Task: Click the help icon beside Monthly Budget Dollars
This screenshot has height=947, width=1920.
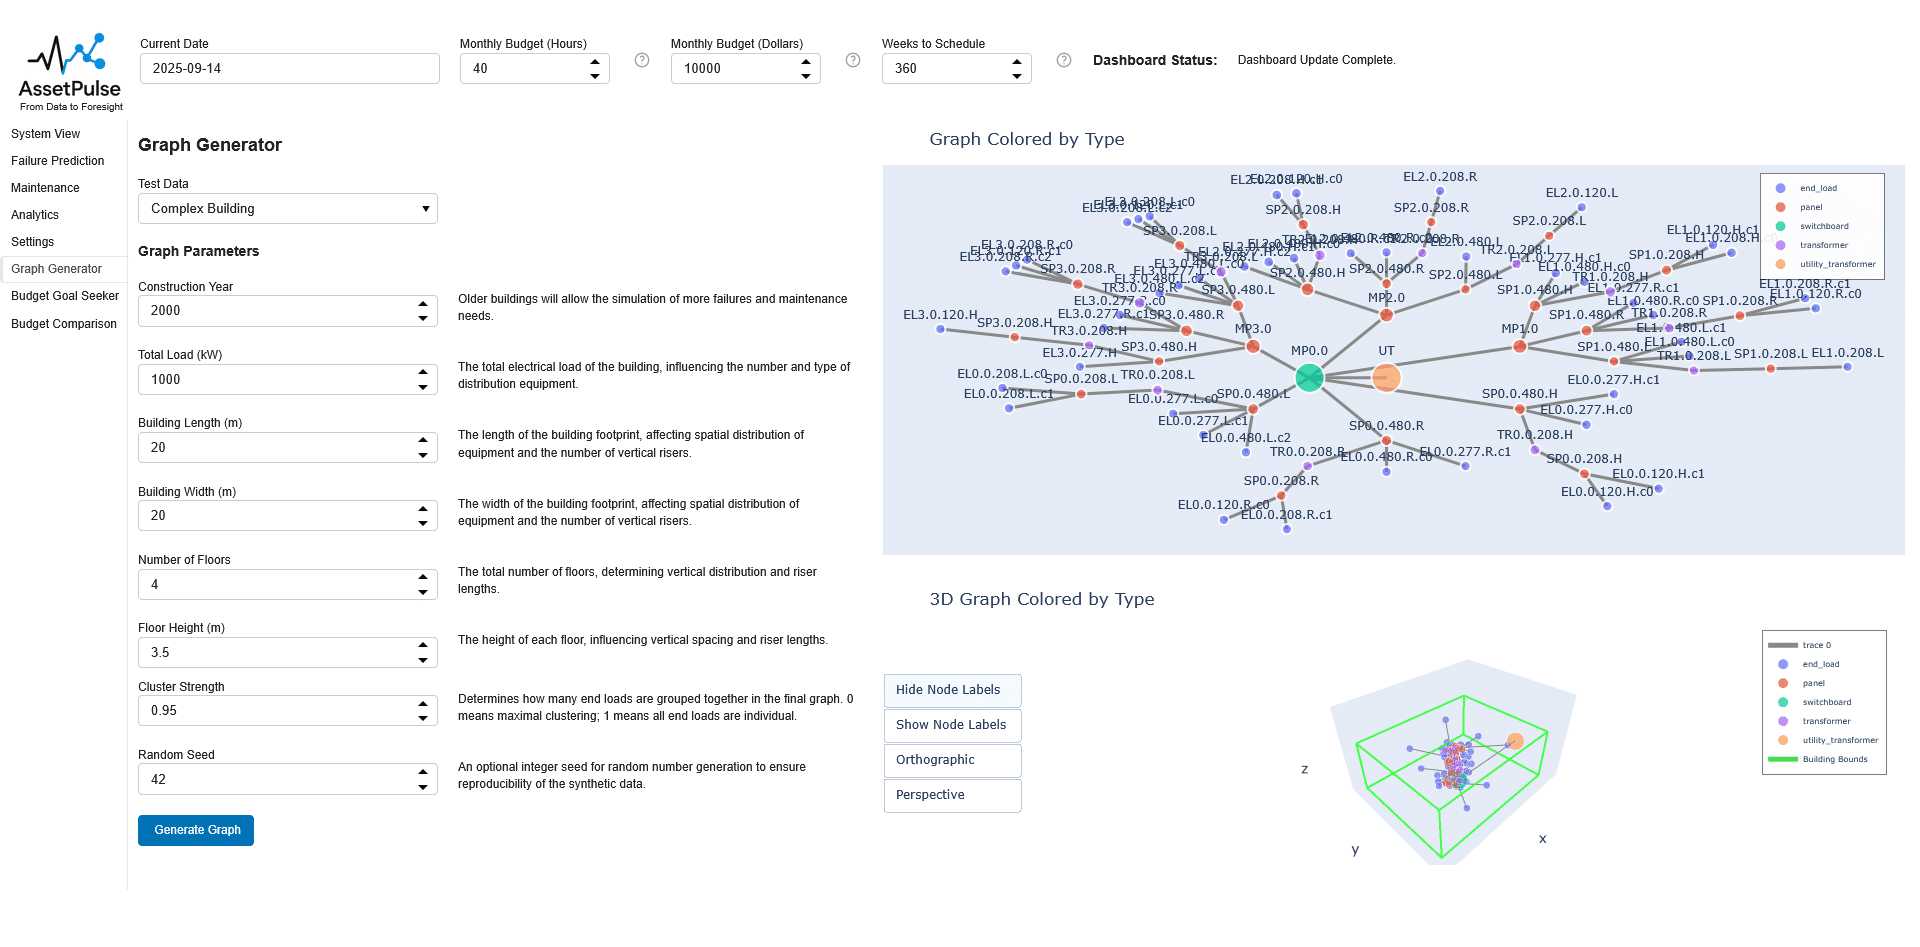Action: click(x=853, y=60)
